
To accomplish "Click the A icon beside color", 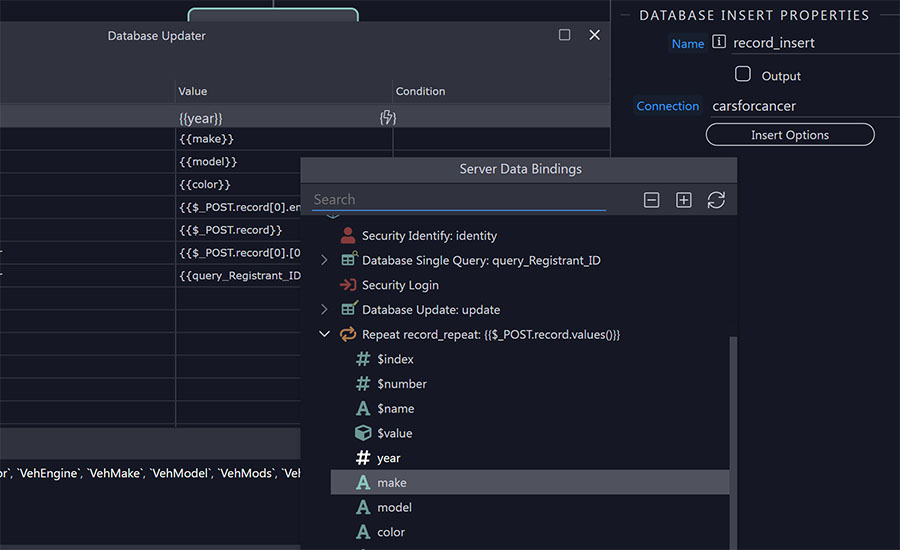I will 363,532.
